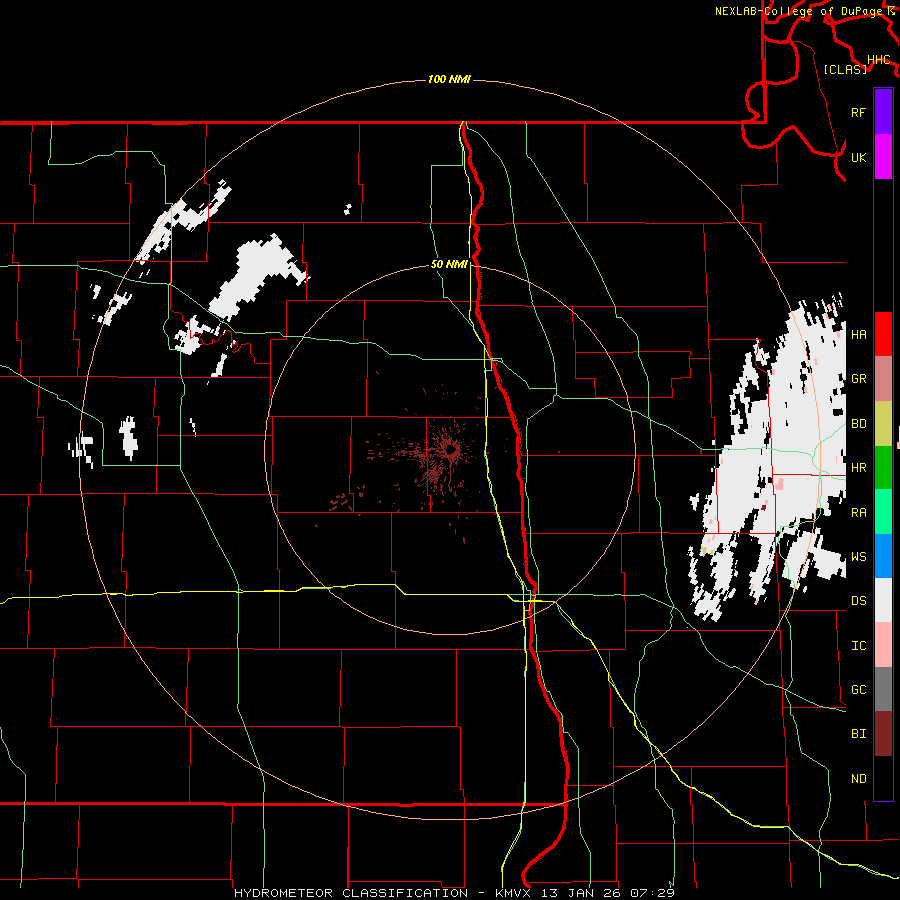Click the HHC product label

pos(878,60)
